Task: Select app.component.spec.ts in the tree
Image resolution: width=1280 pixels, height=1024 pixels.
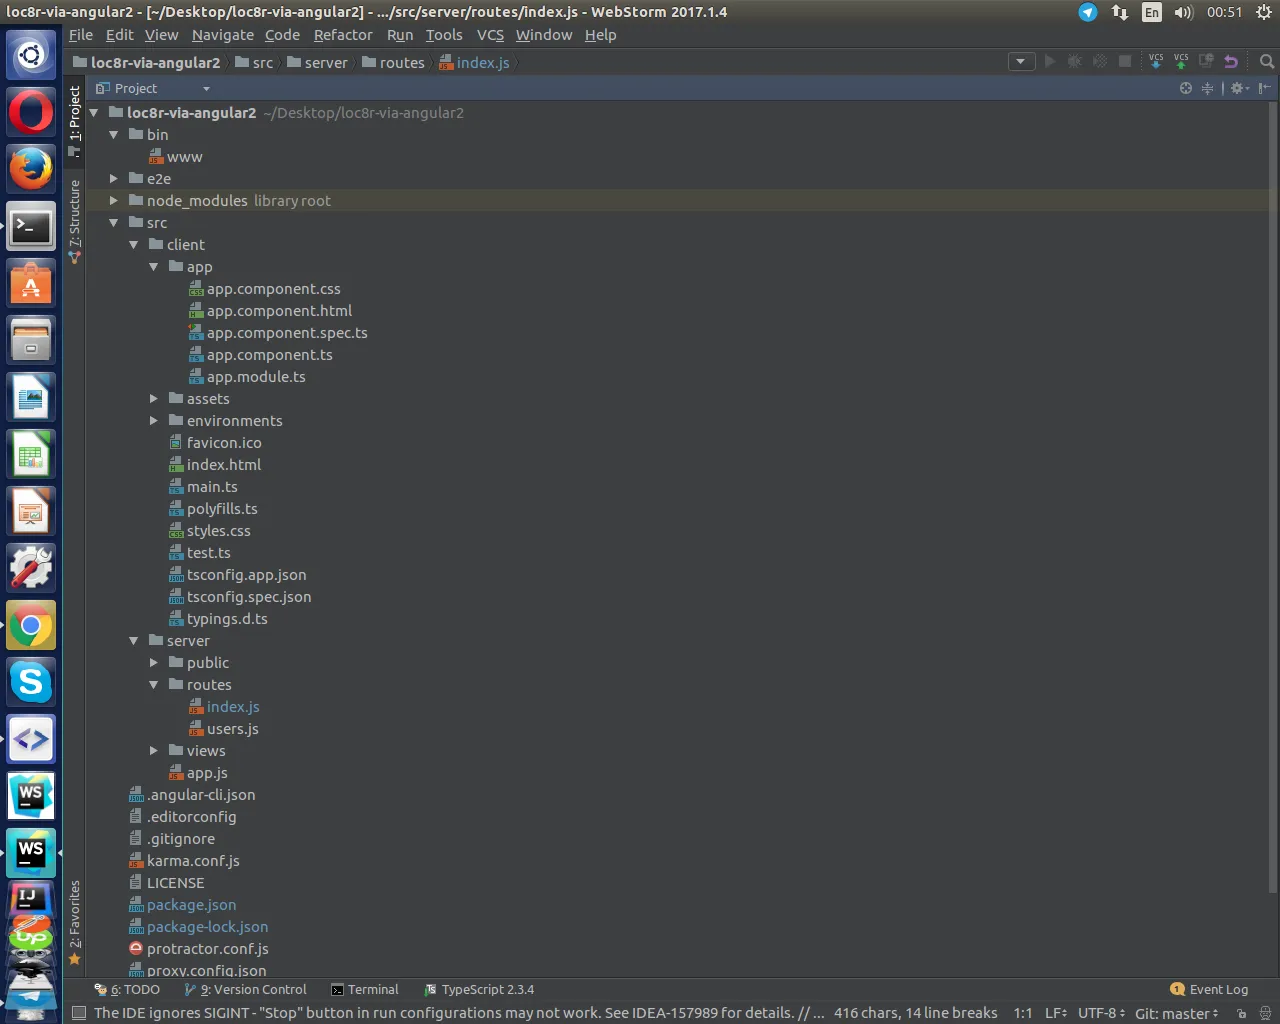Action: (287, 333)
